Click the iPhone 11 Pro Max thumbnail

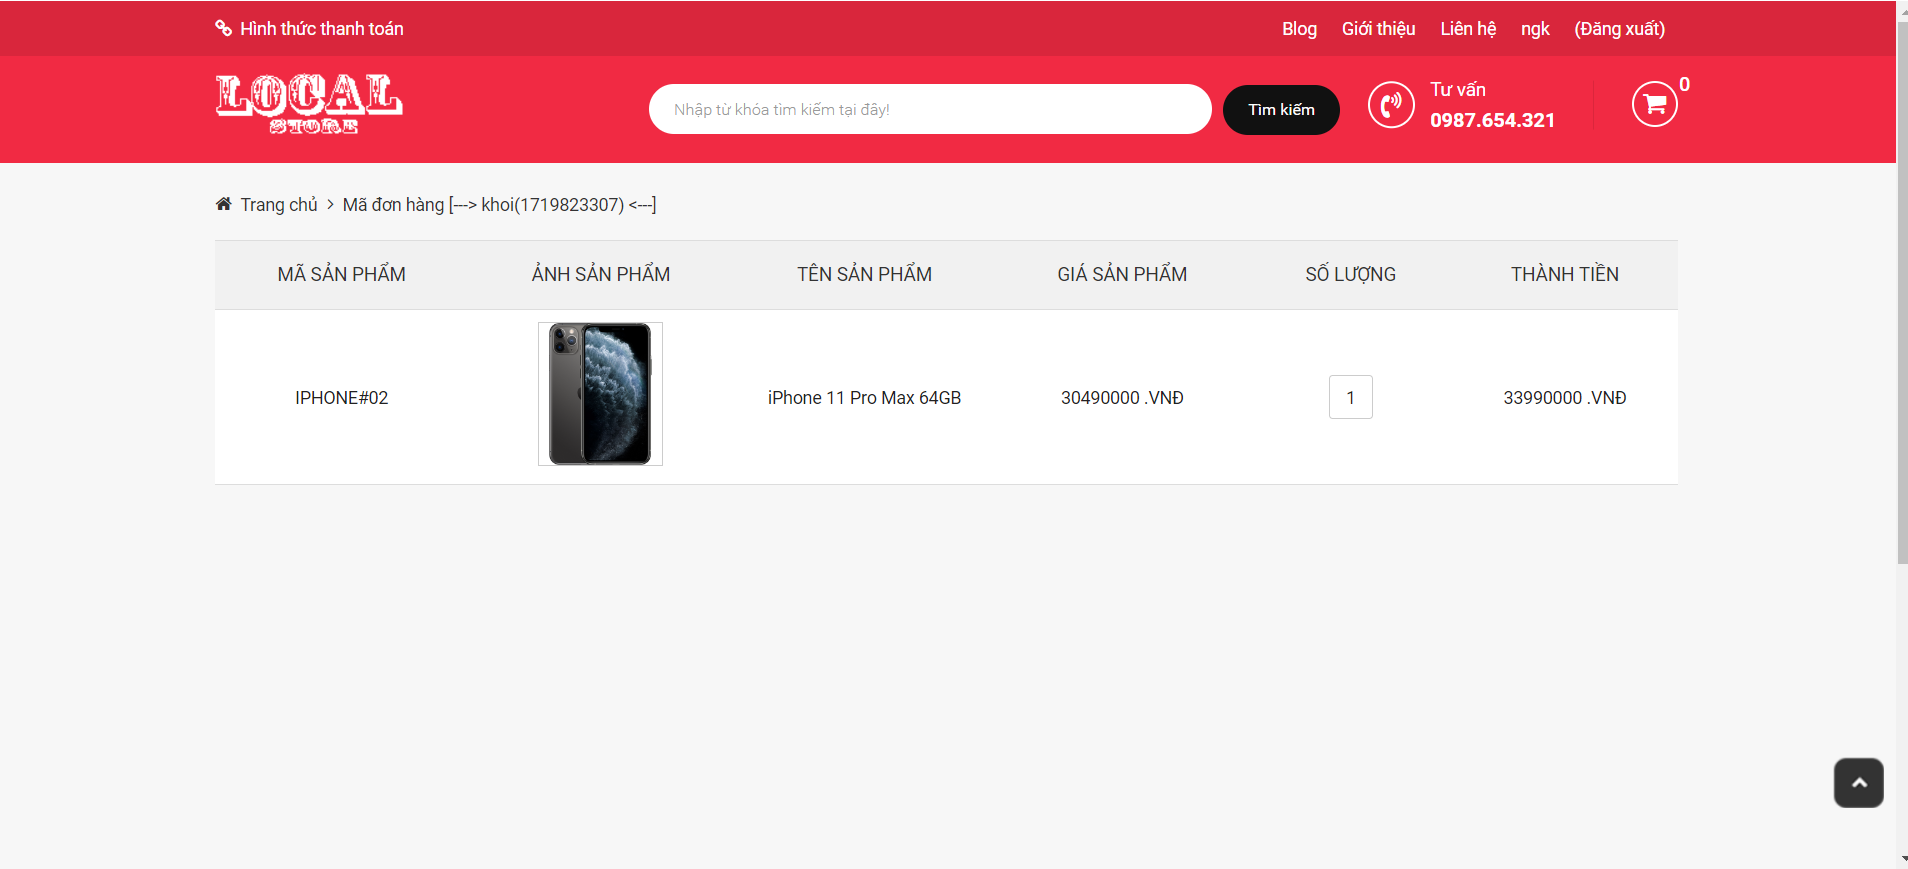[600, 394]
